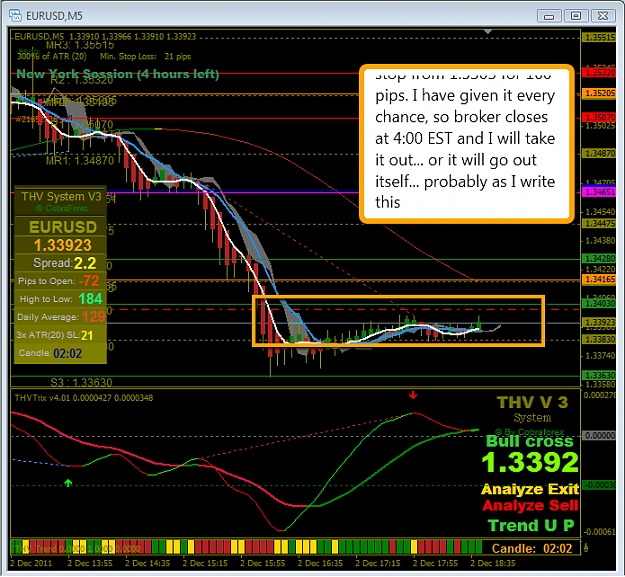Click the 3x ATR(20) SL 21 value
625x577 pixels.
pyautogui.click(x=87, y=336)
